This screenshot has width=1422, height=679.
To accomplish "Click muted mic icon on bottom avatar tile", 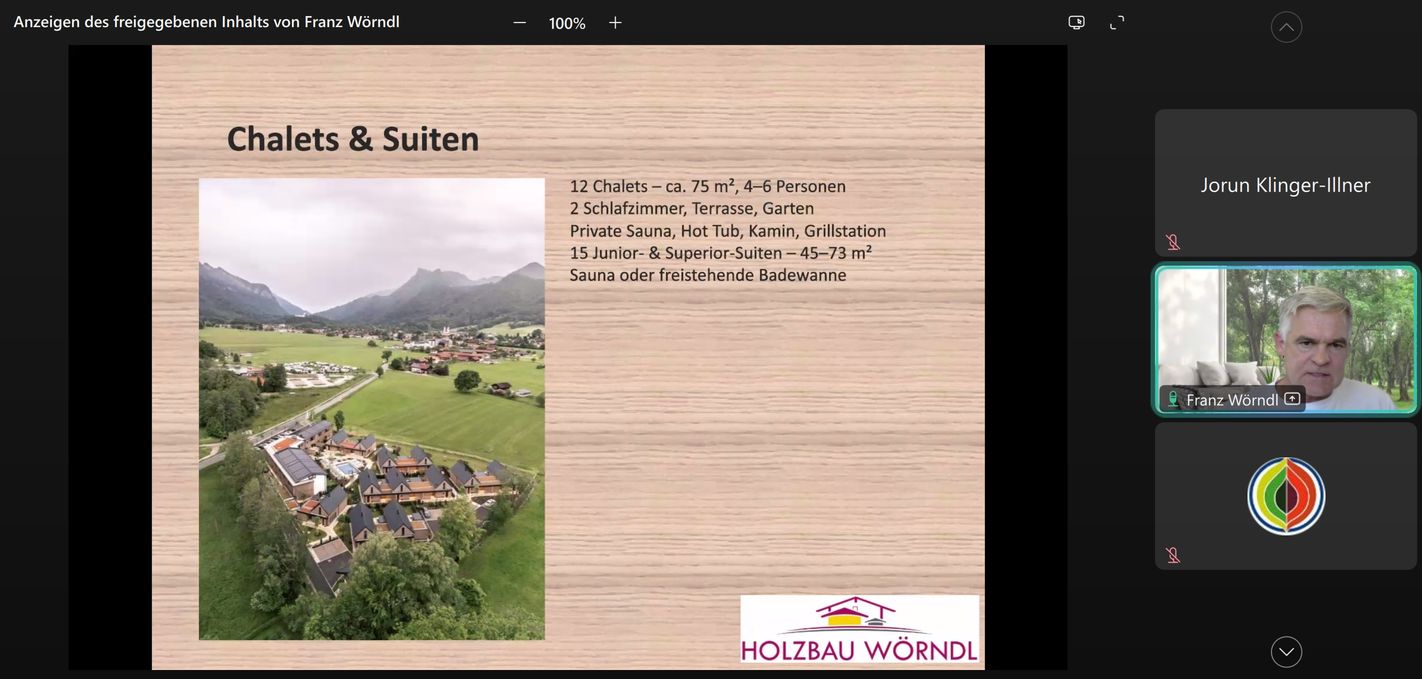I will tap(1173, 555).
